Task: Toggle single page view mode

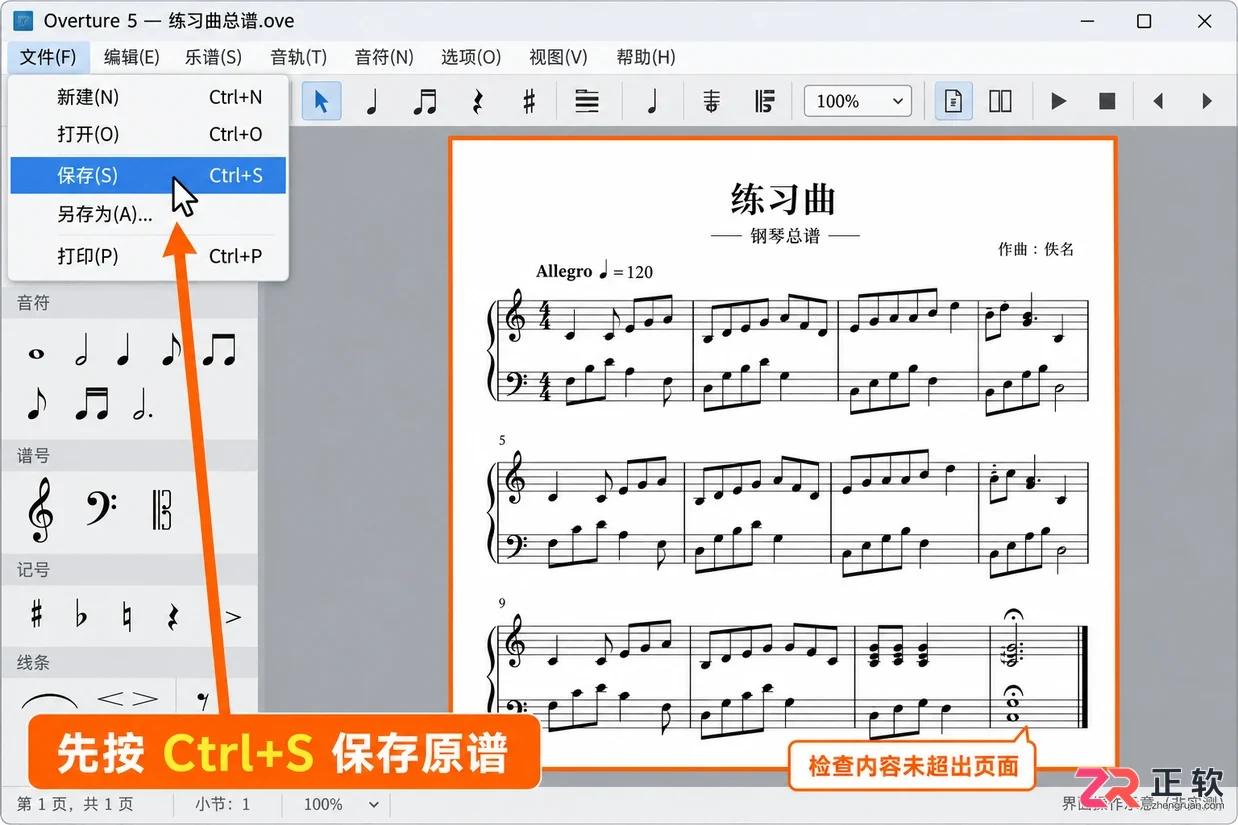Action: [954, 101]
